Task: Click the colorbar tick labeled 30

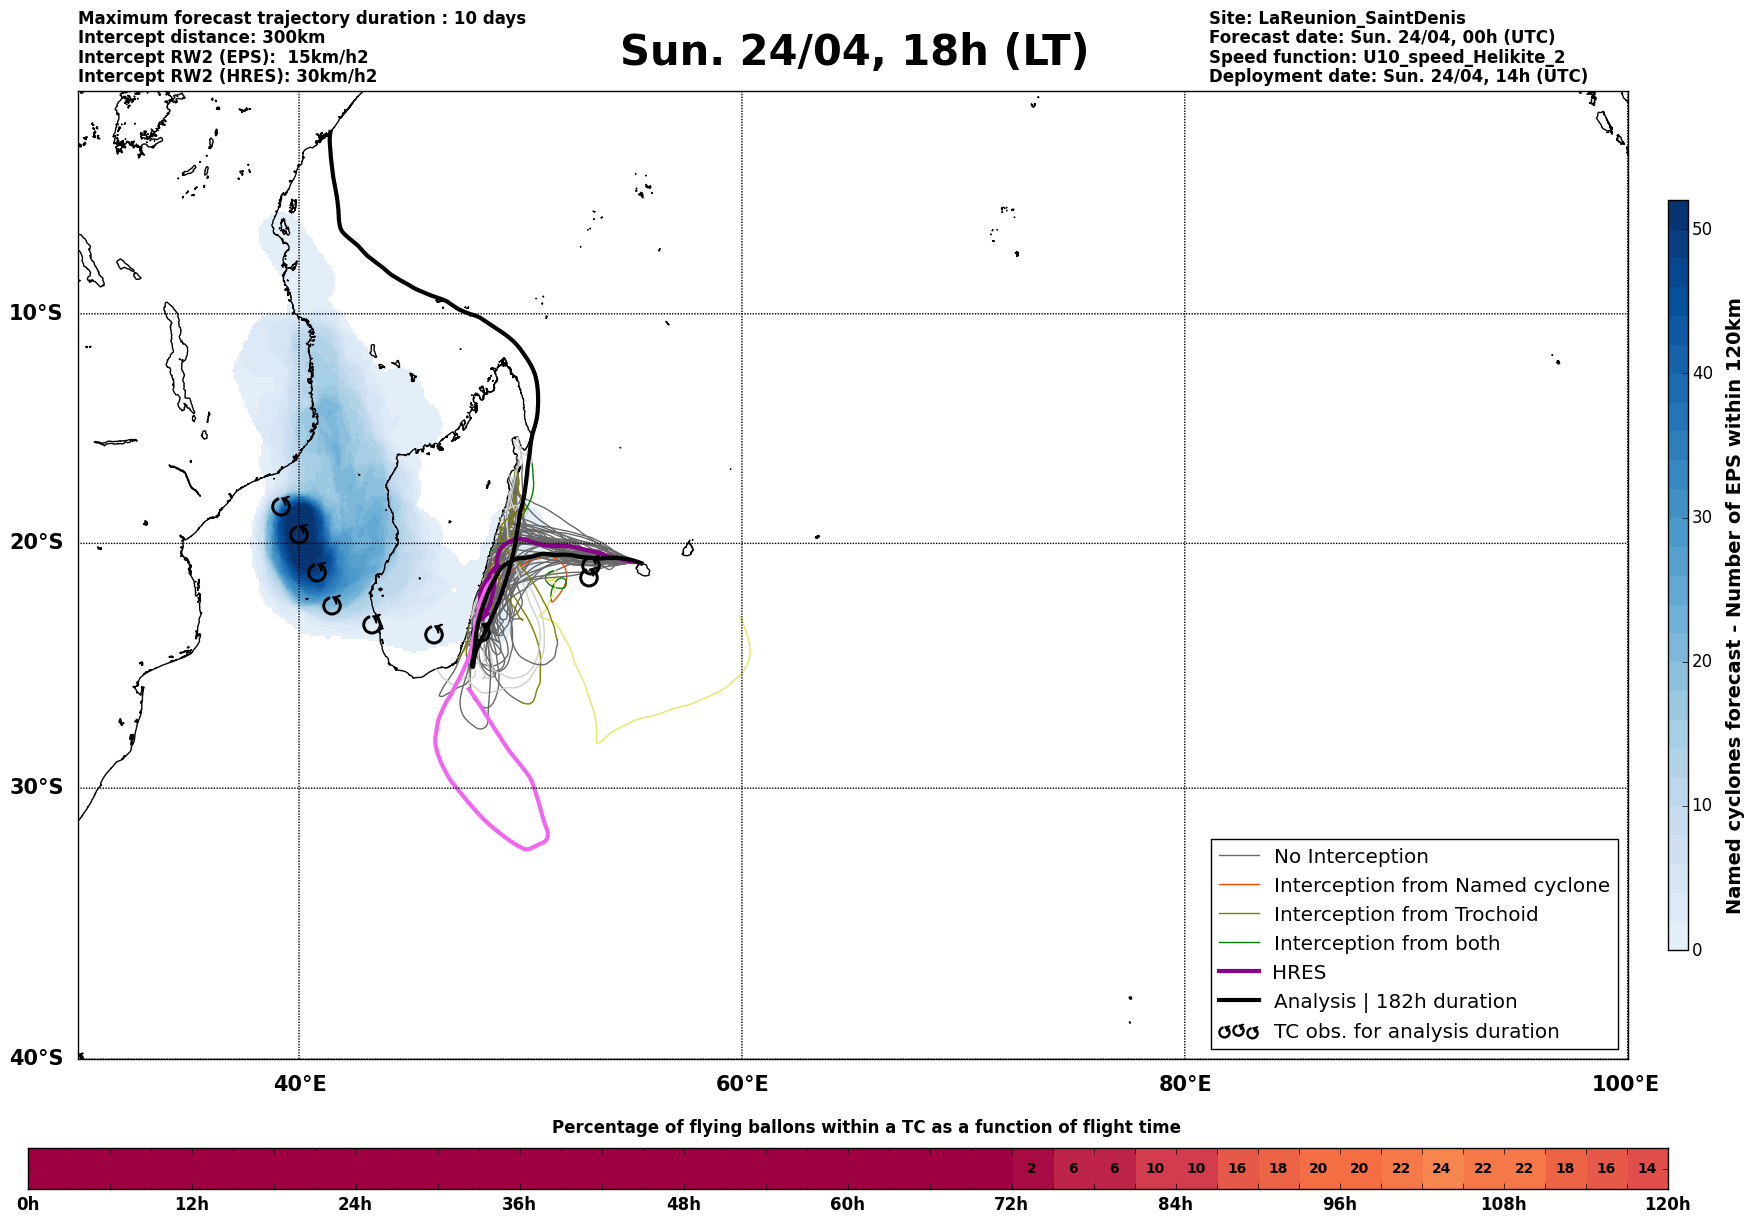Action: pos(1702,517)
